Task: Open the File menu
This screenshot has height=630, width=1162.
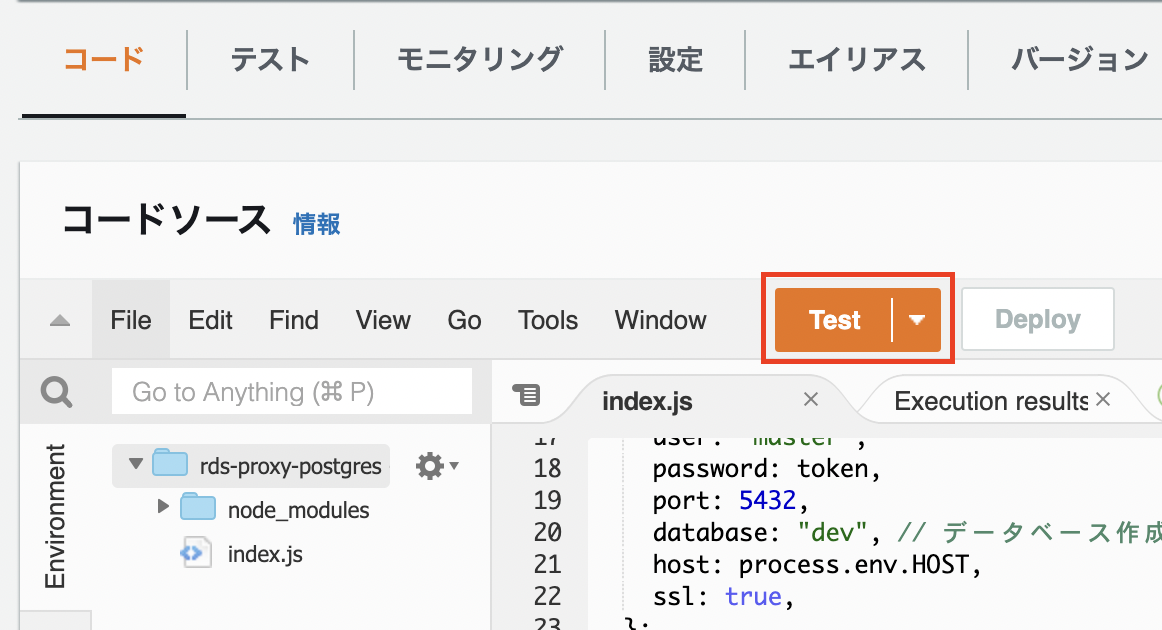Action: [131, 319]
